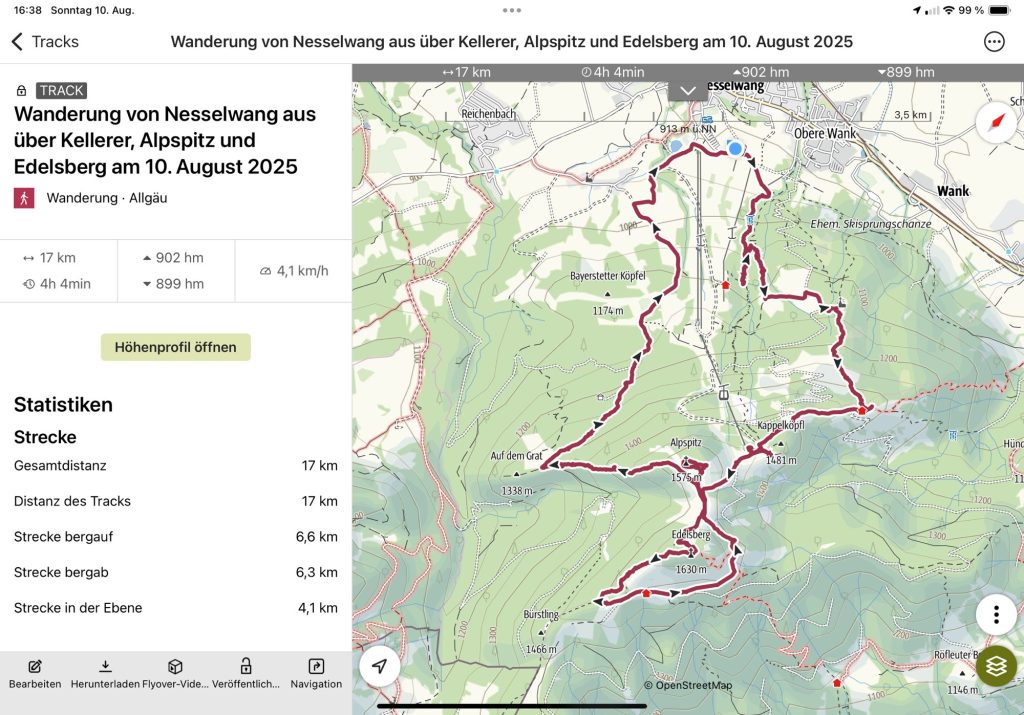
Task: Open the Flyover-Video cube icon
Action: 175,667
